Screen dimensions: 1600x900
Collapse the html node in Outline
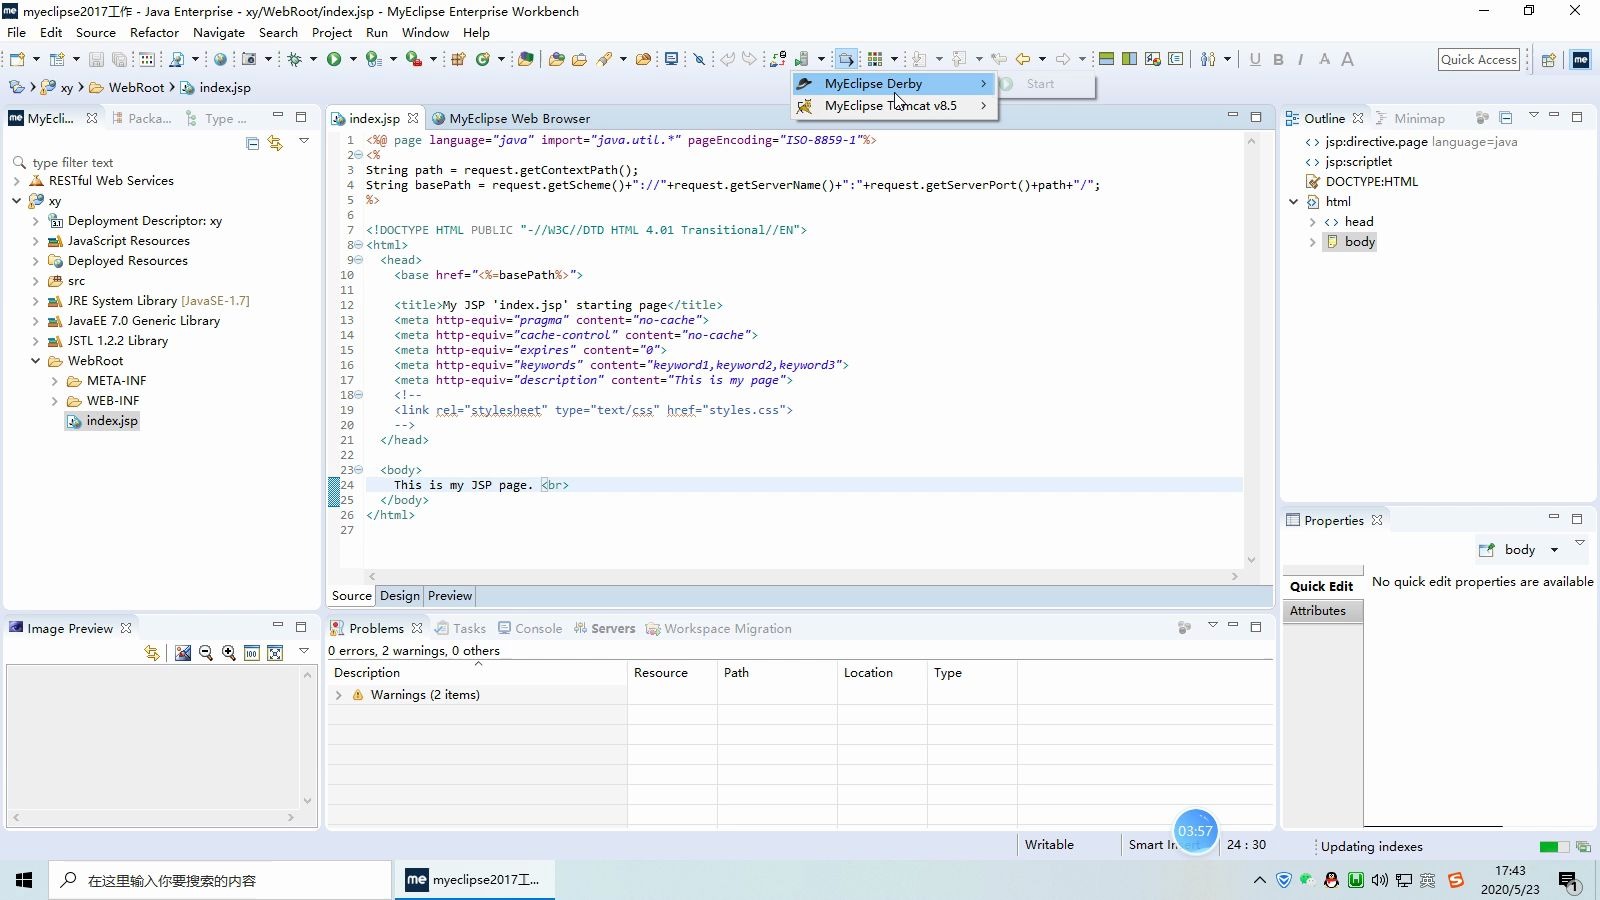point(1294,202)
